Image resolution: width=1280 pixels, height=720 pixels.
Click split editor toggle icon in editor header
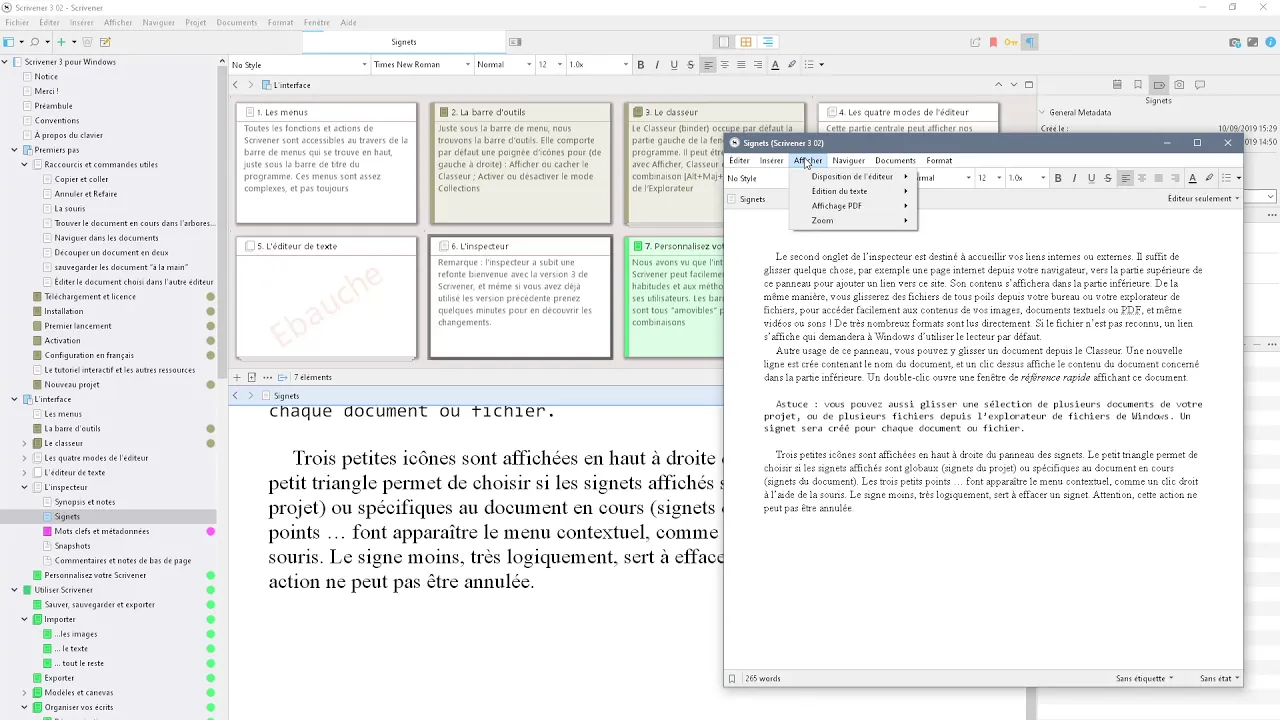coord(1029,85)
